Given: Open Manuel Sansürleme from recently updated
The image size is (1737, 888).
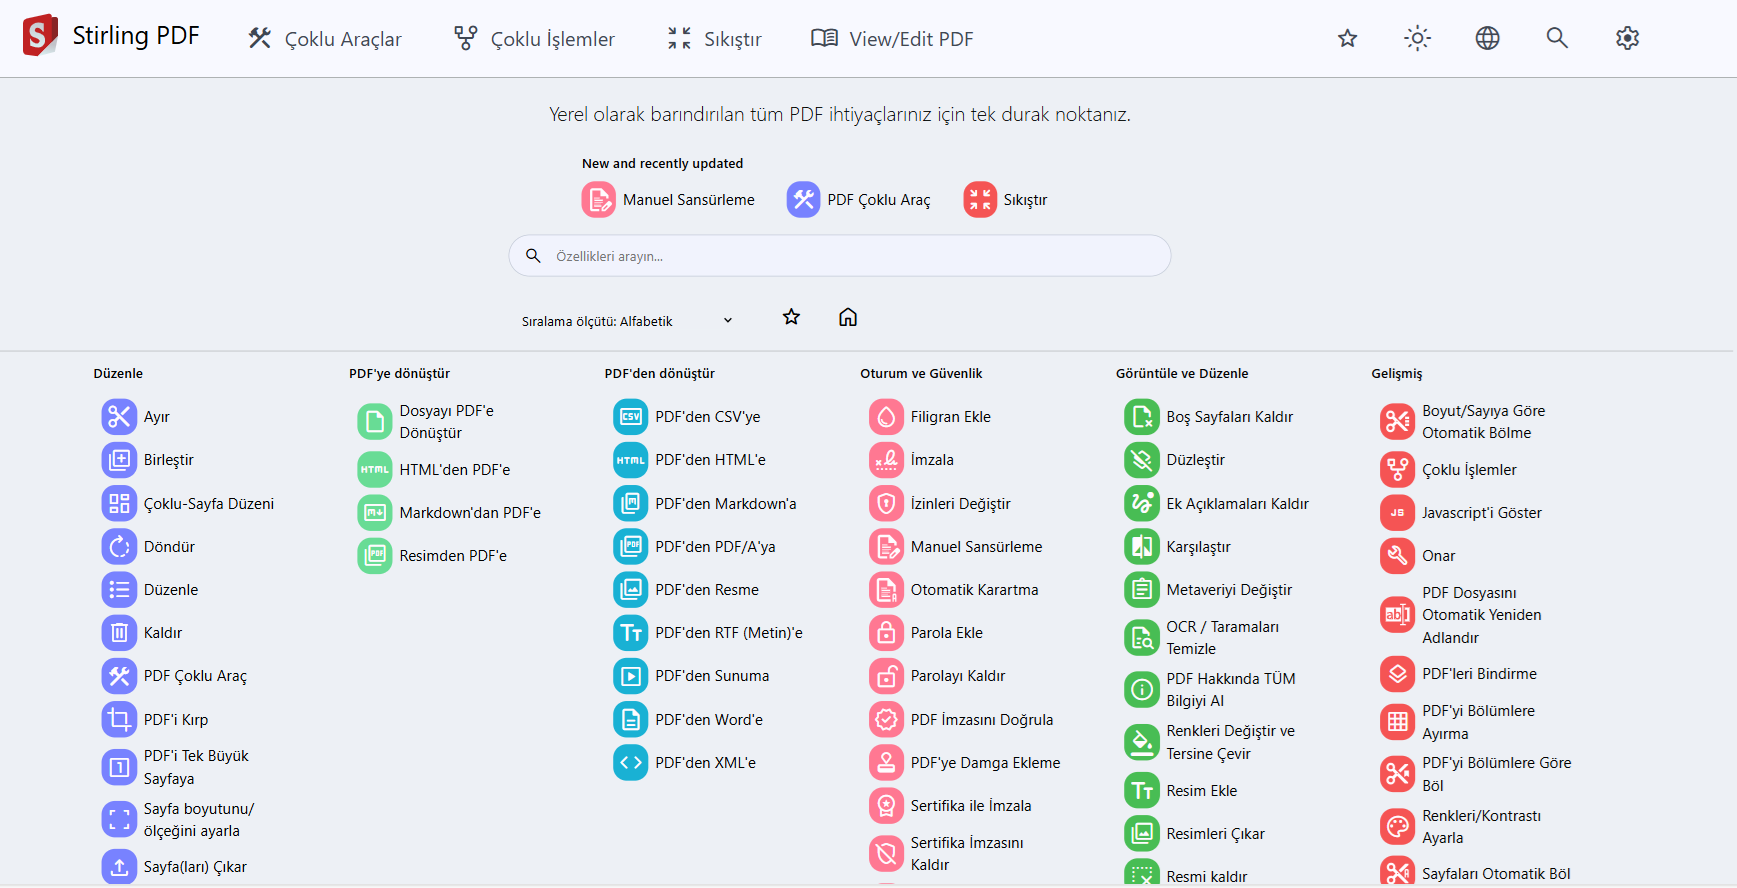Looking at the screenshot, I should point(668,200).
